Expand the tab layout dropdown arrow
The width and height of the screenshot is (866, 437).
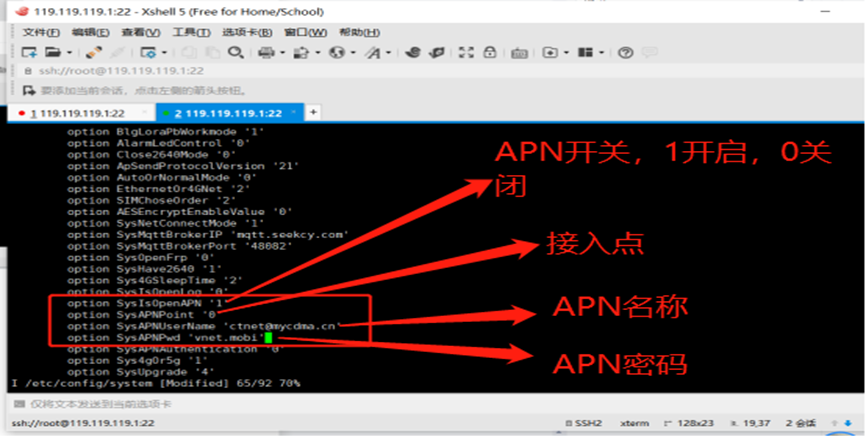pos(601,53)
